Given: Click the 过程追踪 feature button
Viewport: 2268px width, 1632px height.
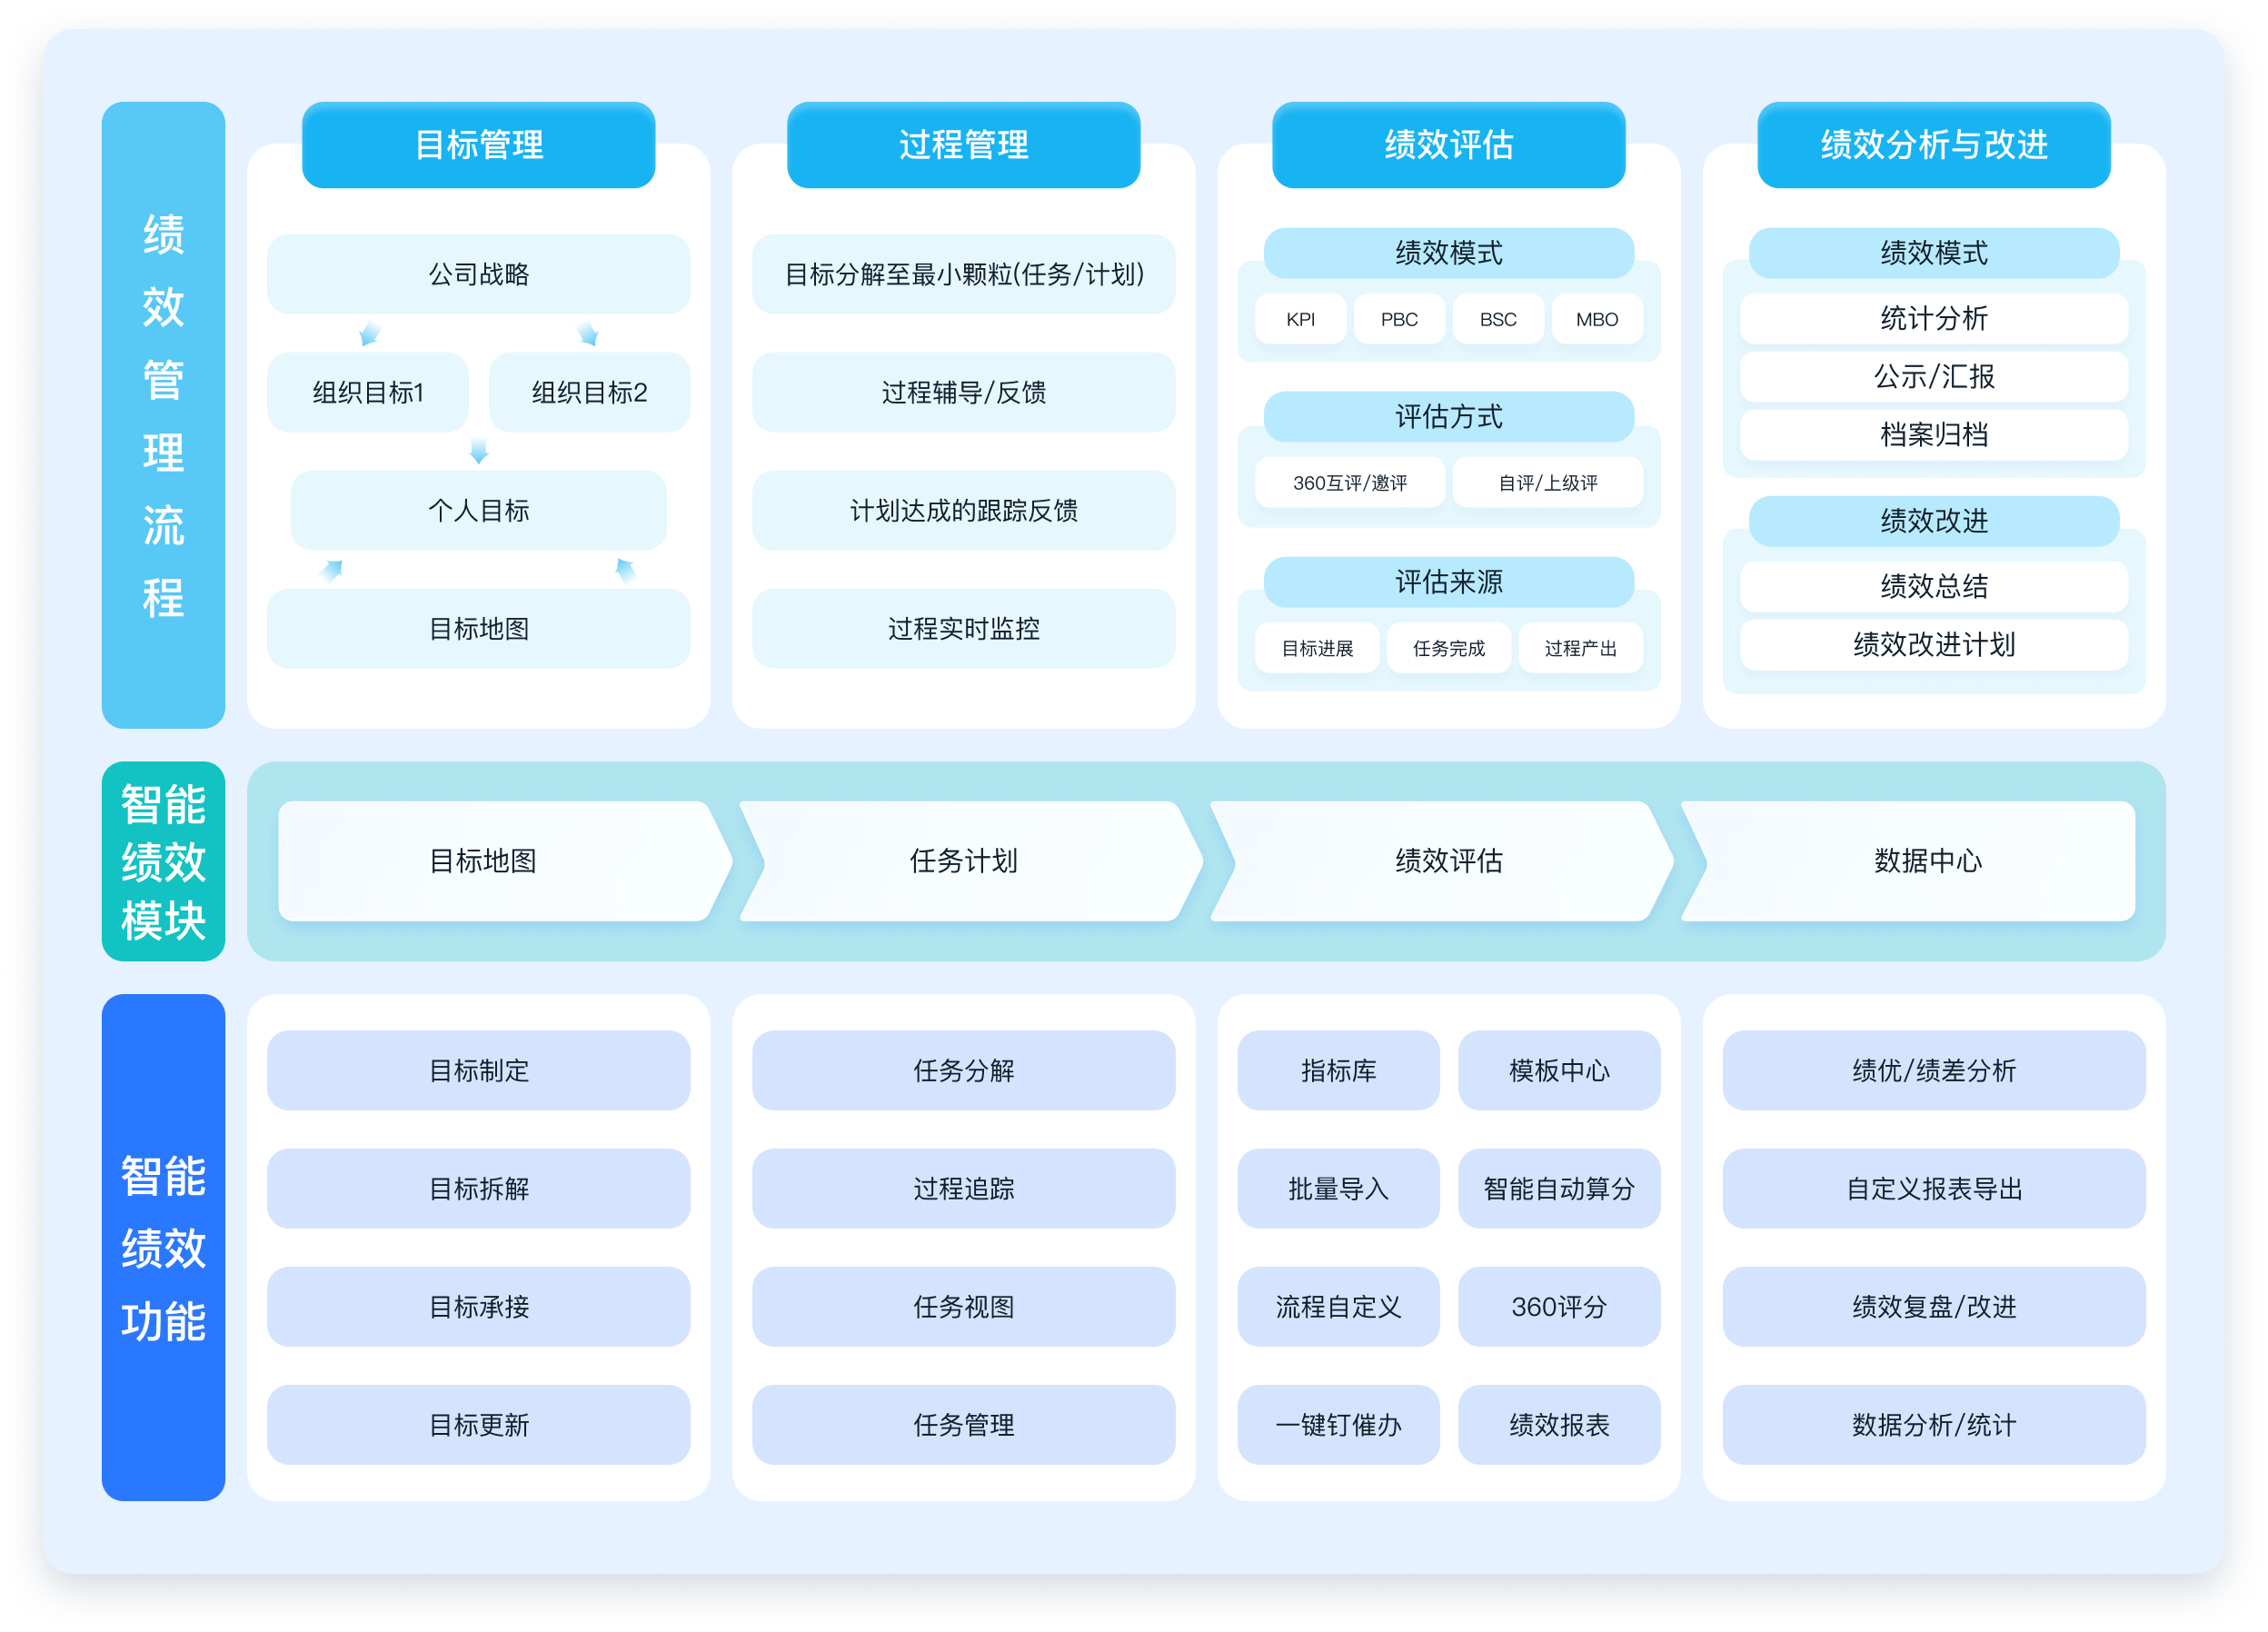Looking at the screenshot, I should click(x=963, y=1188).
